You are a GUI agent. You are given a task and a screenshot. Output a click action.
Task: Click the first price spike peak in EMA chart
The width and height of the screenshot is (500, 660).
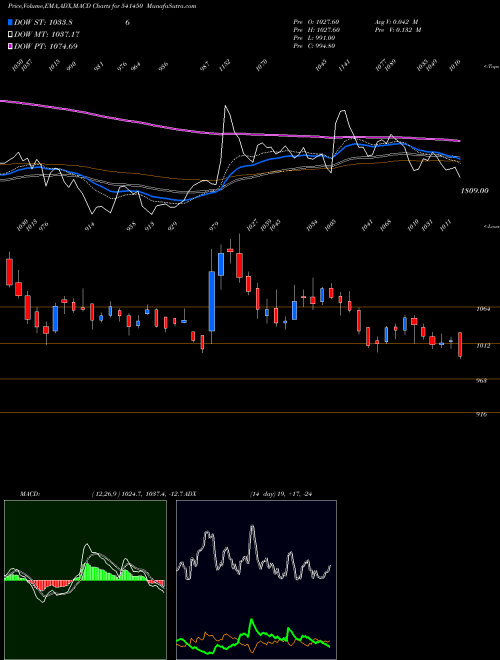point(226,106)
